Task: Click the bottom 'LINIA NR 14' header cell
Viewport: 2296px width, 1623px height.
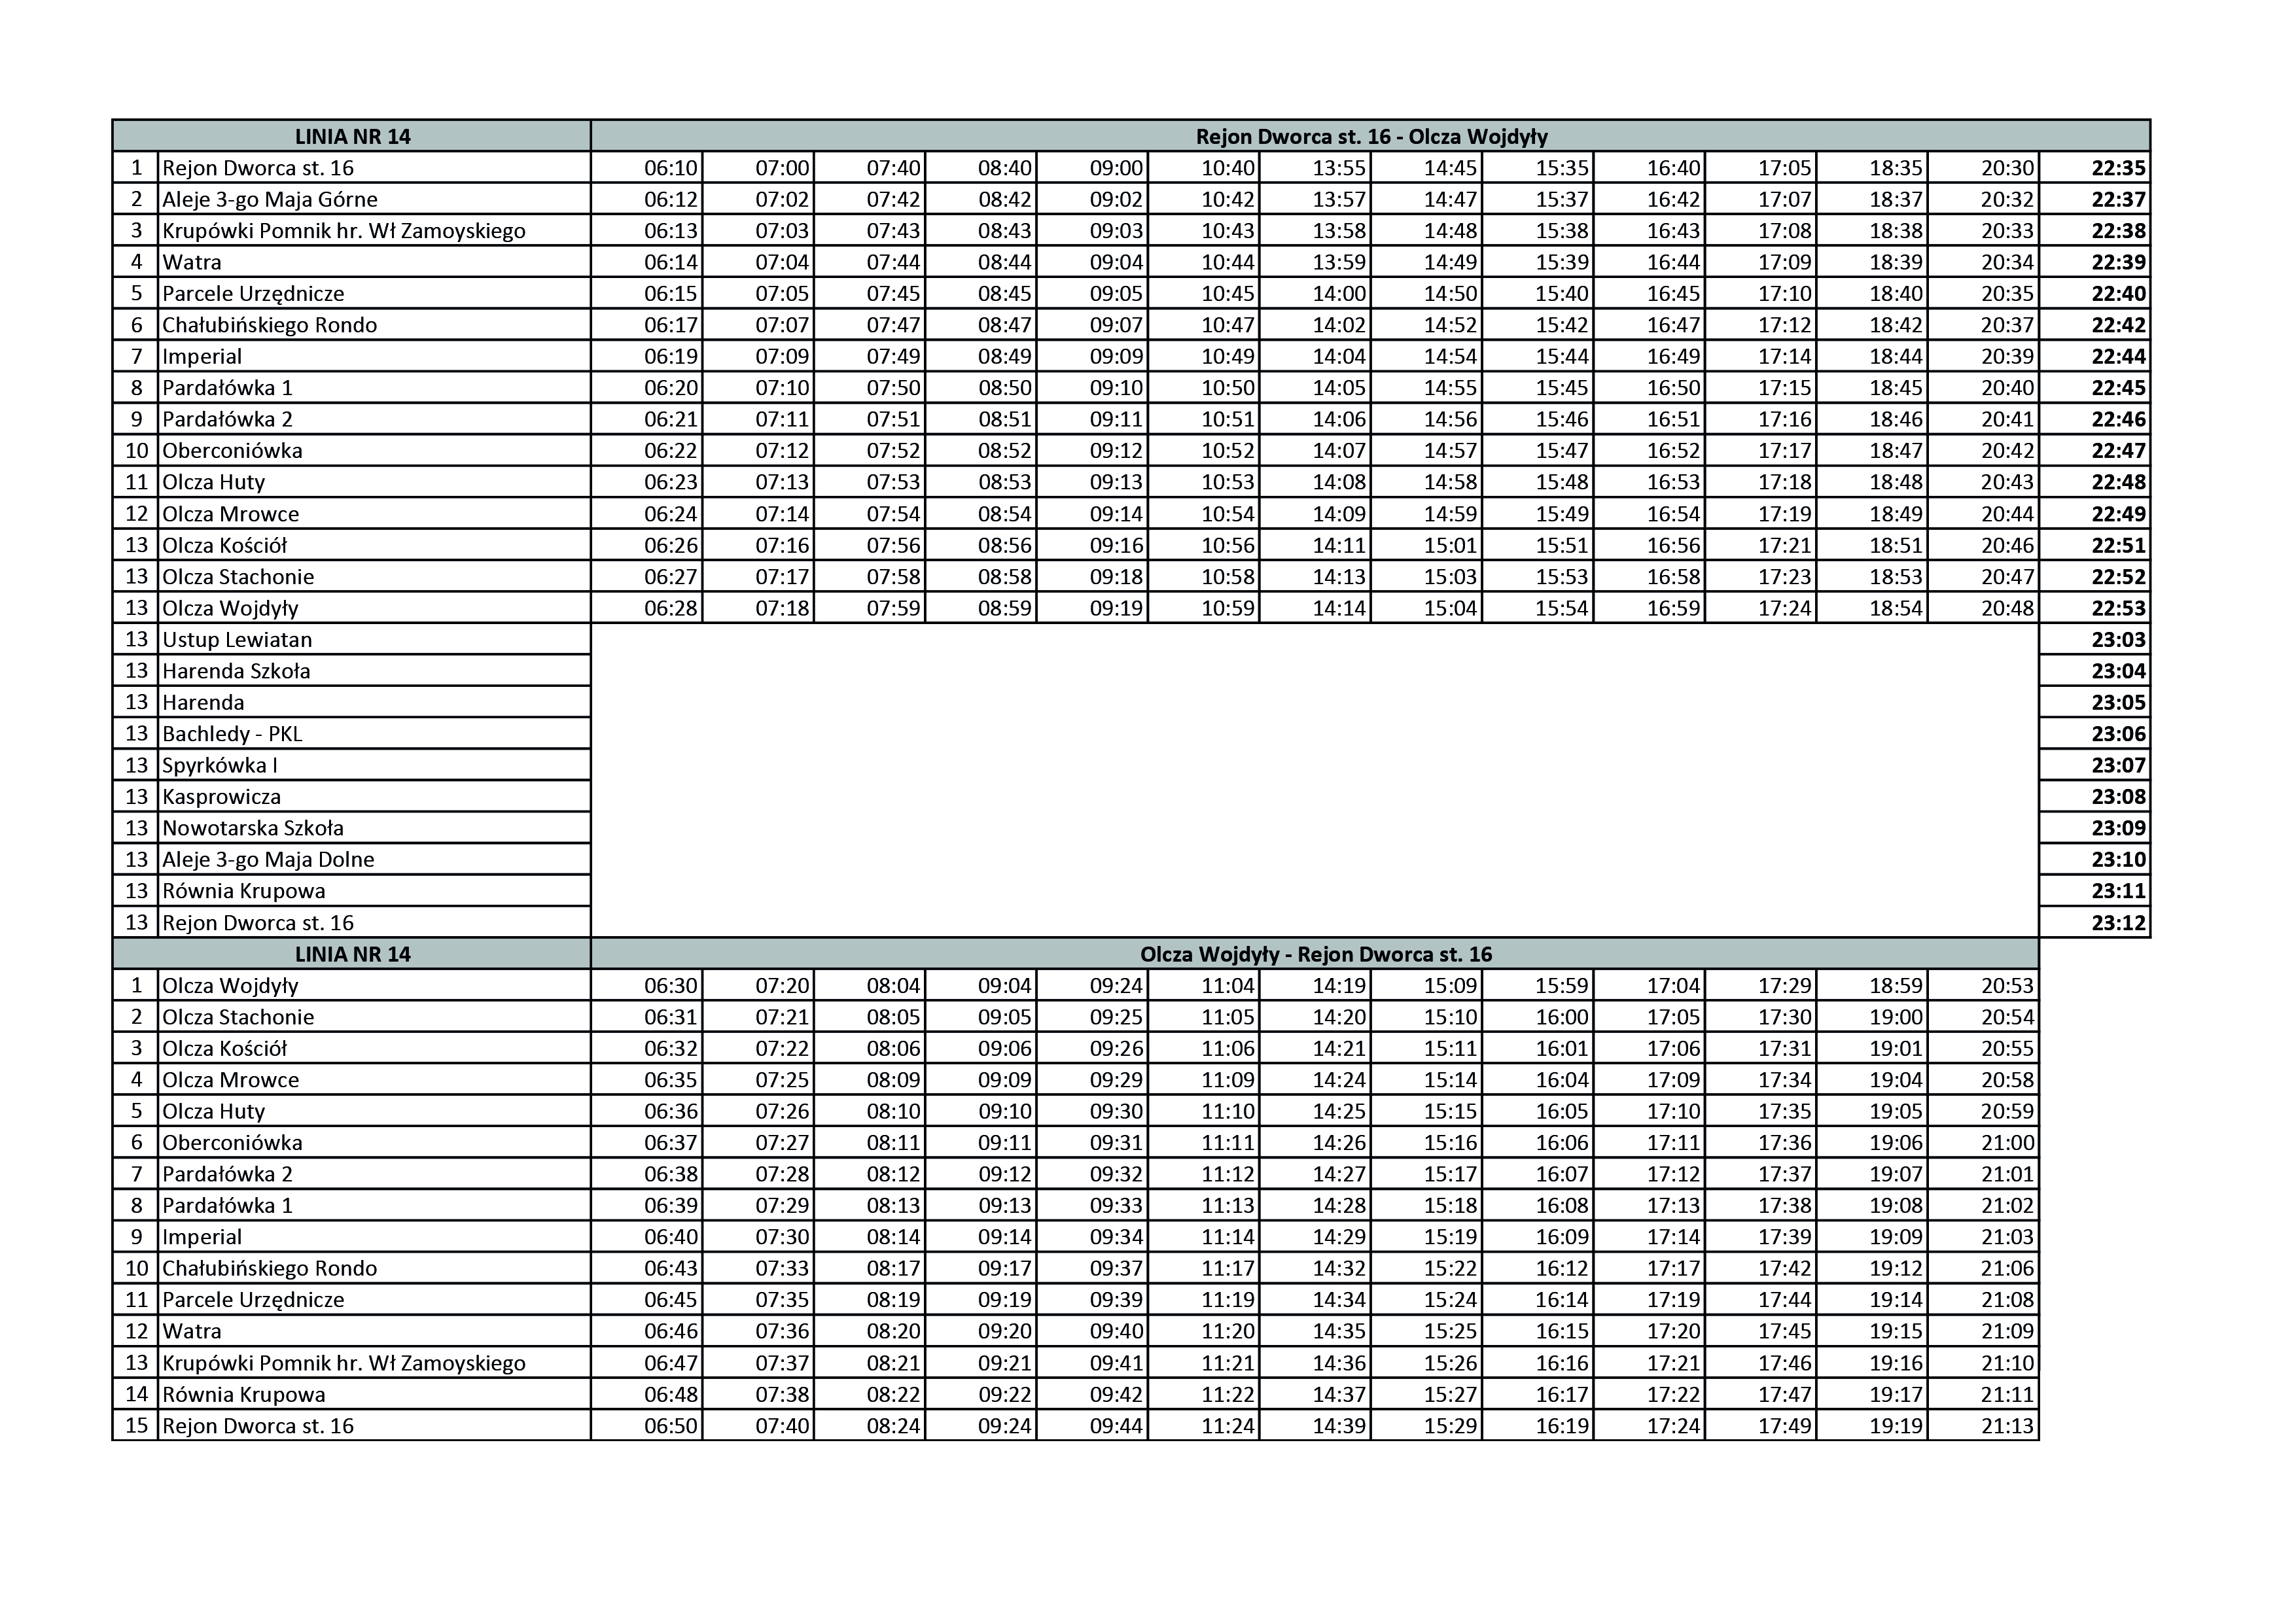Action: [x=352, y=954]
